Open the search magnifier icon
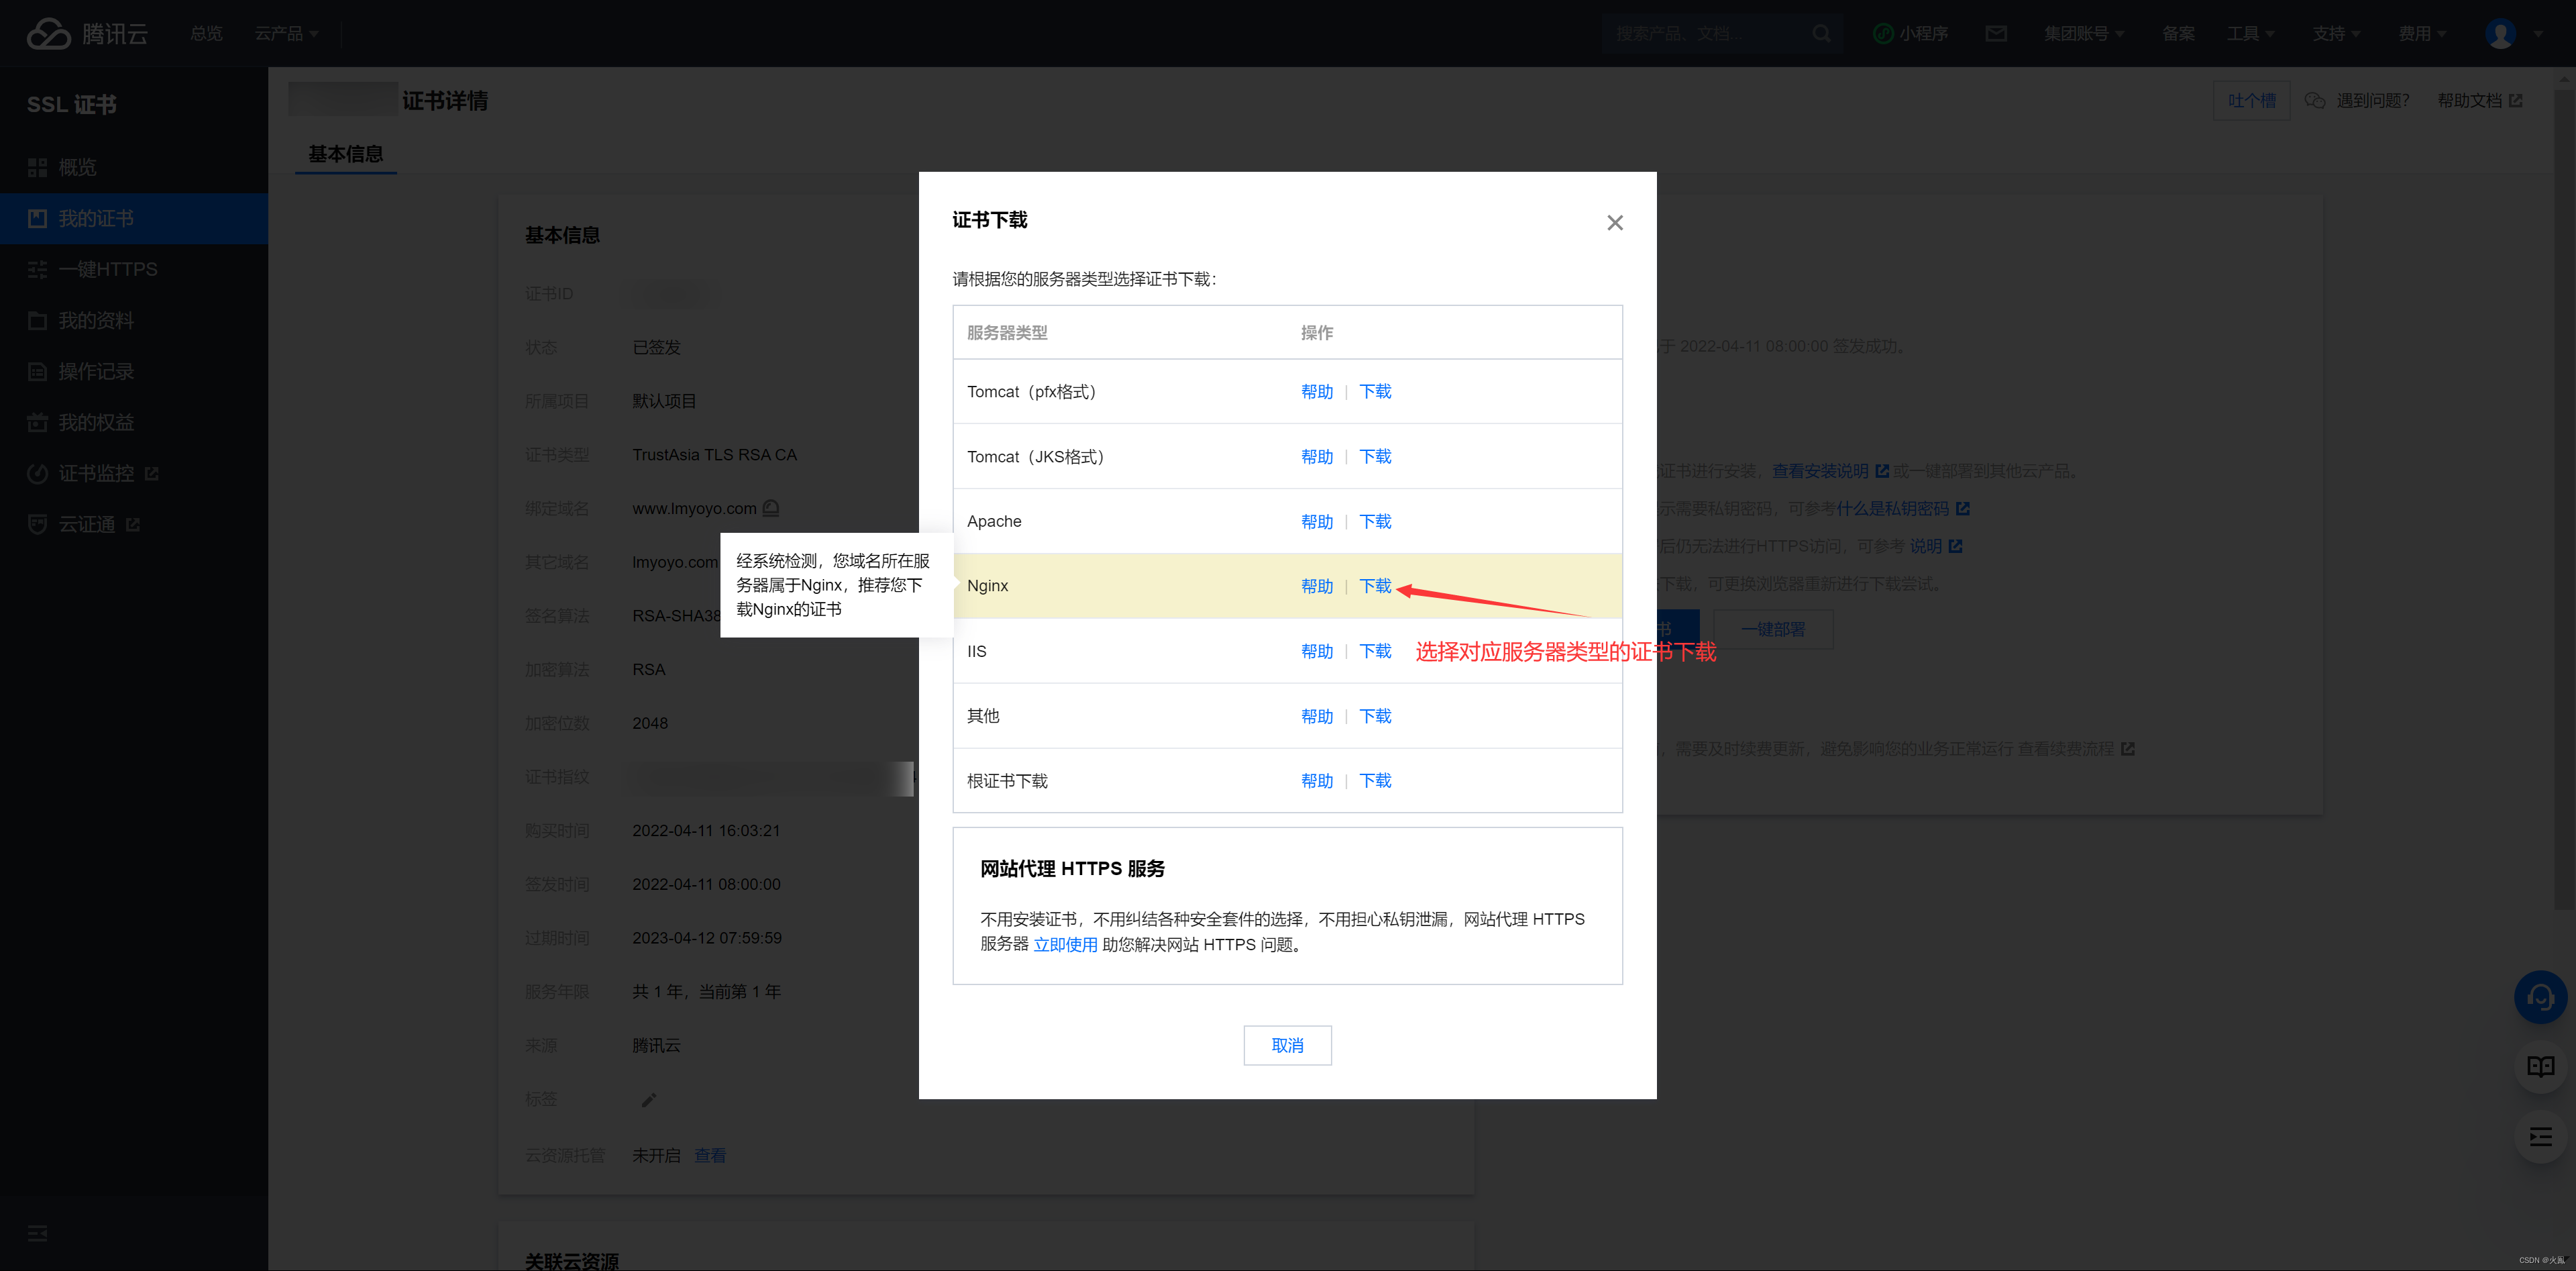Viewport: 2576px width, 1271px height. click(1821, 33)
